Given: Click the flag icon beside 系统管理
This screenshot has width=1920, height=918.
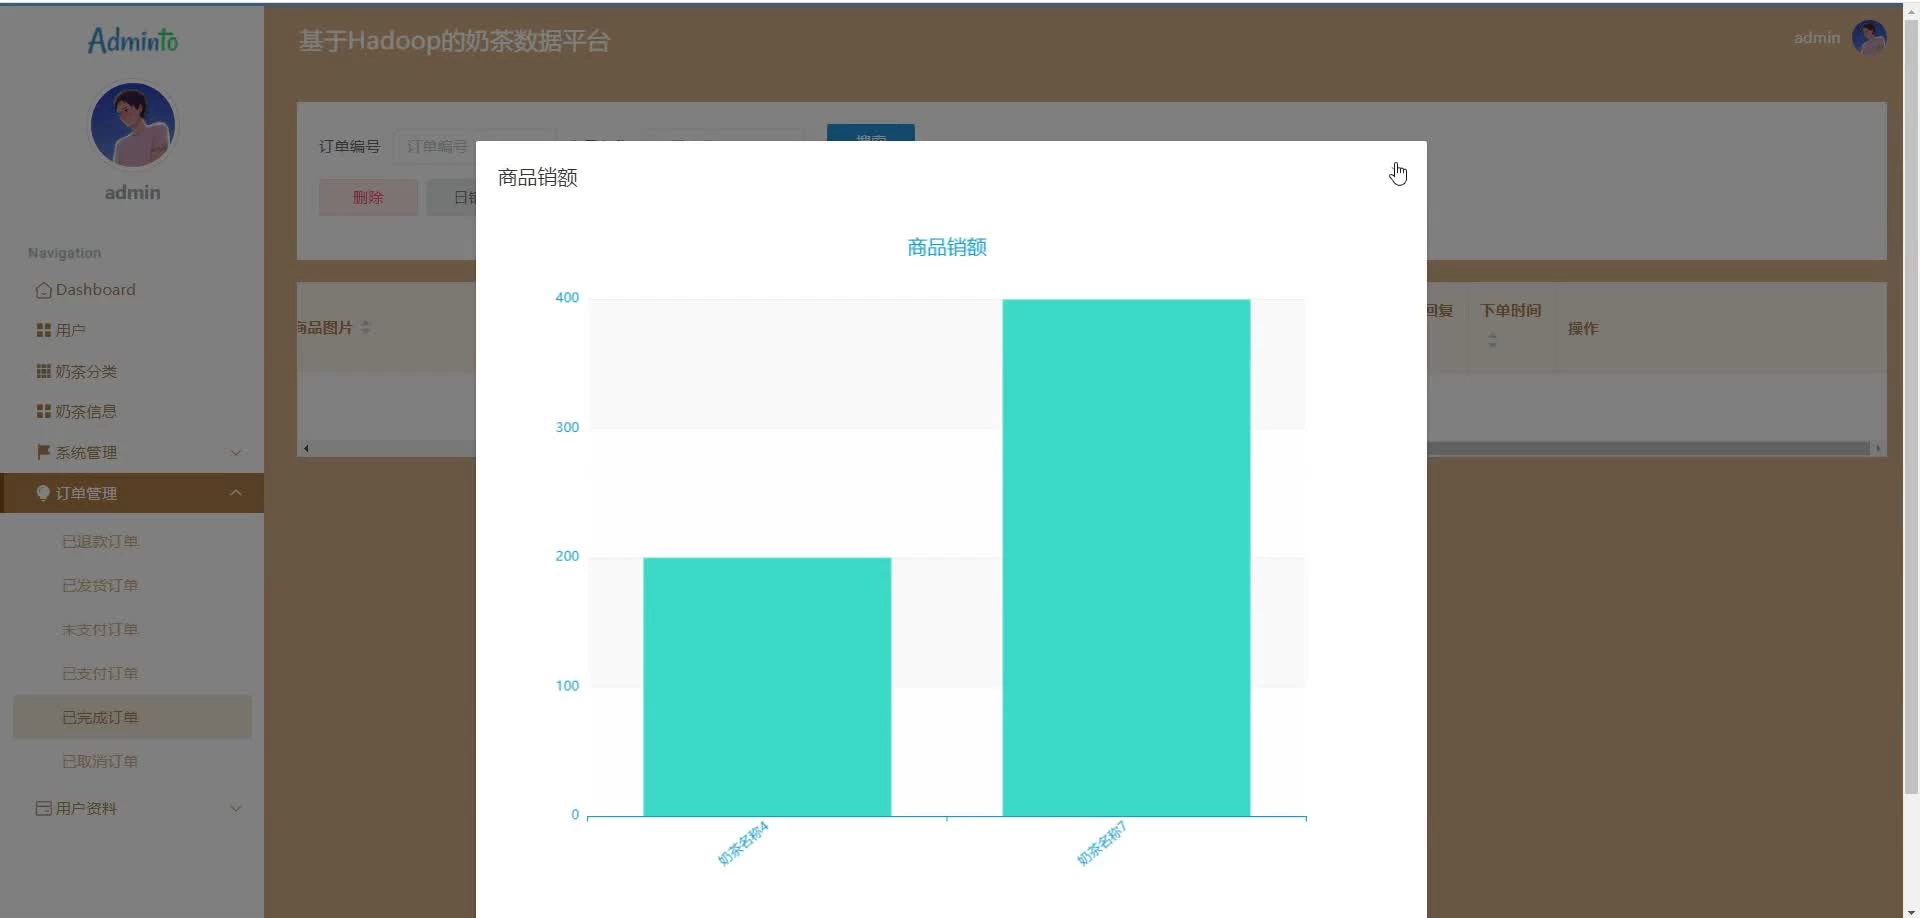Looking at the screenshot, I should [43, 452].
